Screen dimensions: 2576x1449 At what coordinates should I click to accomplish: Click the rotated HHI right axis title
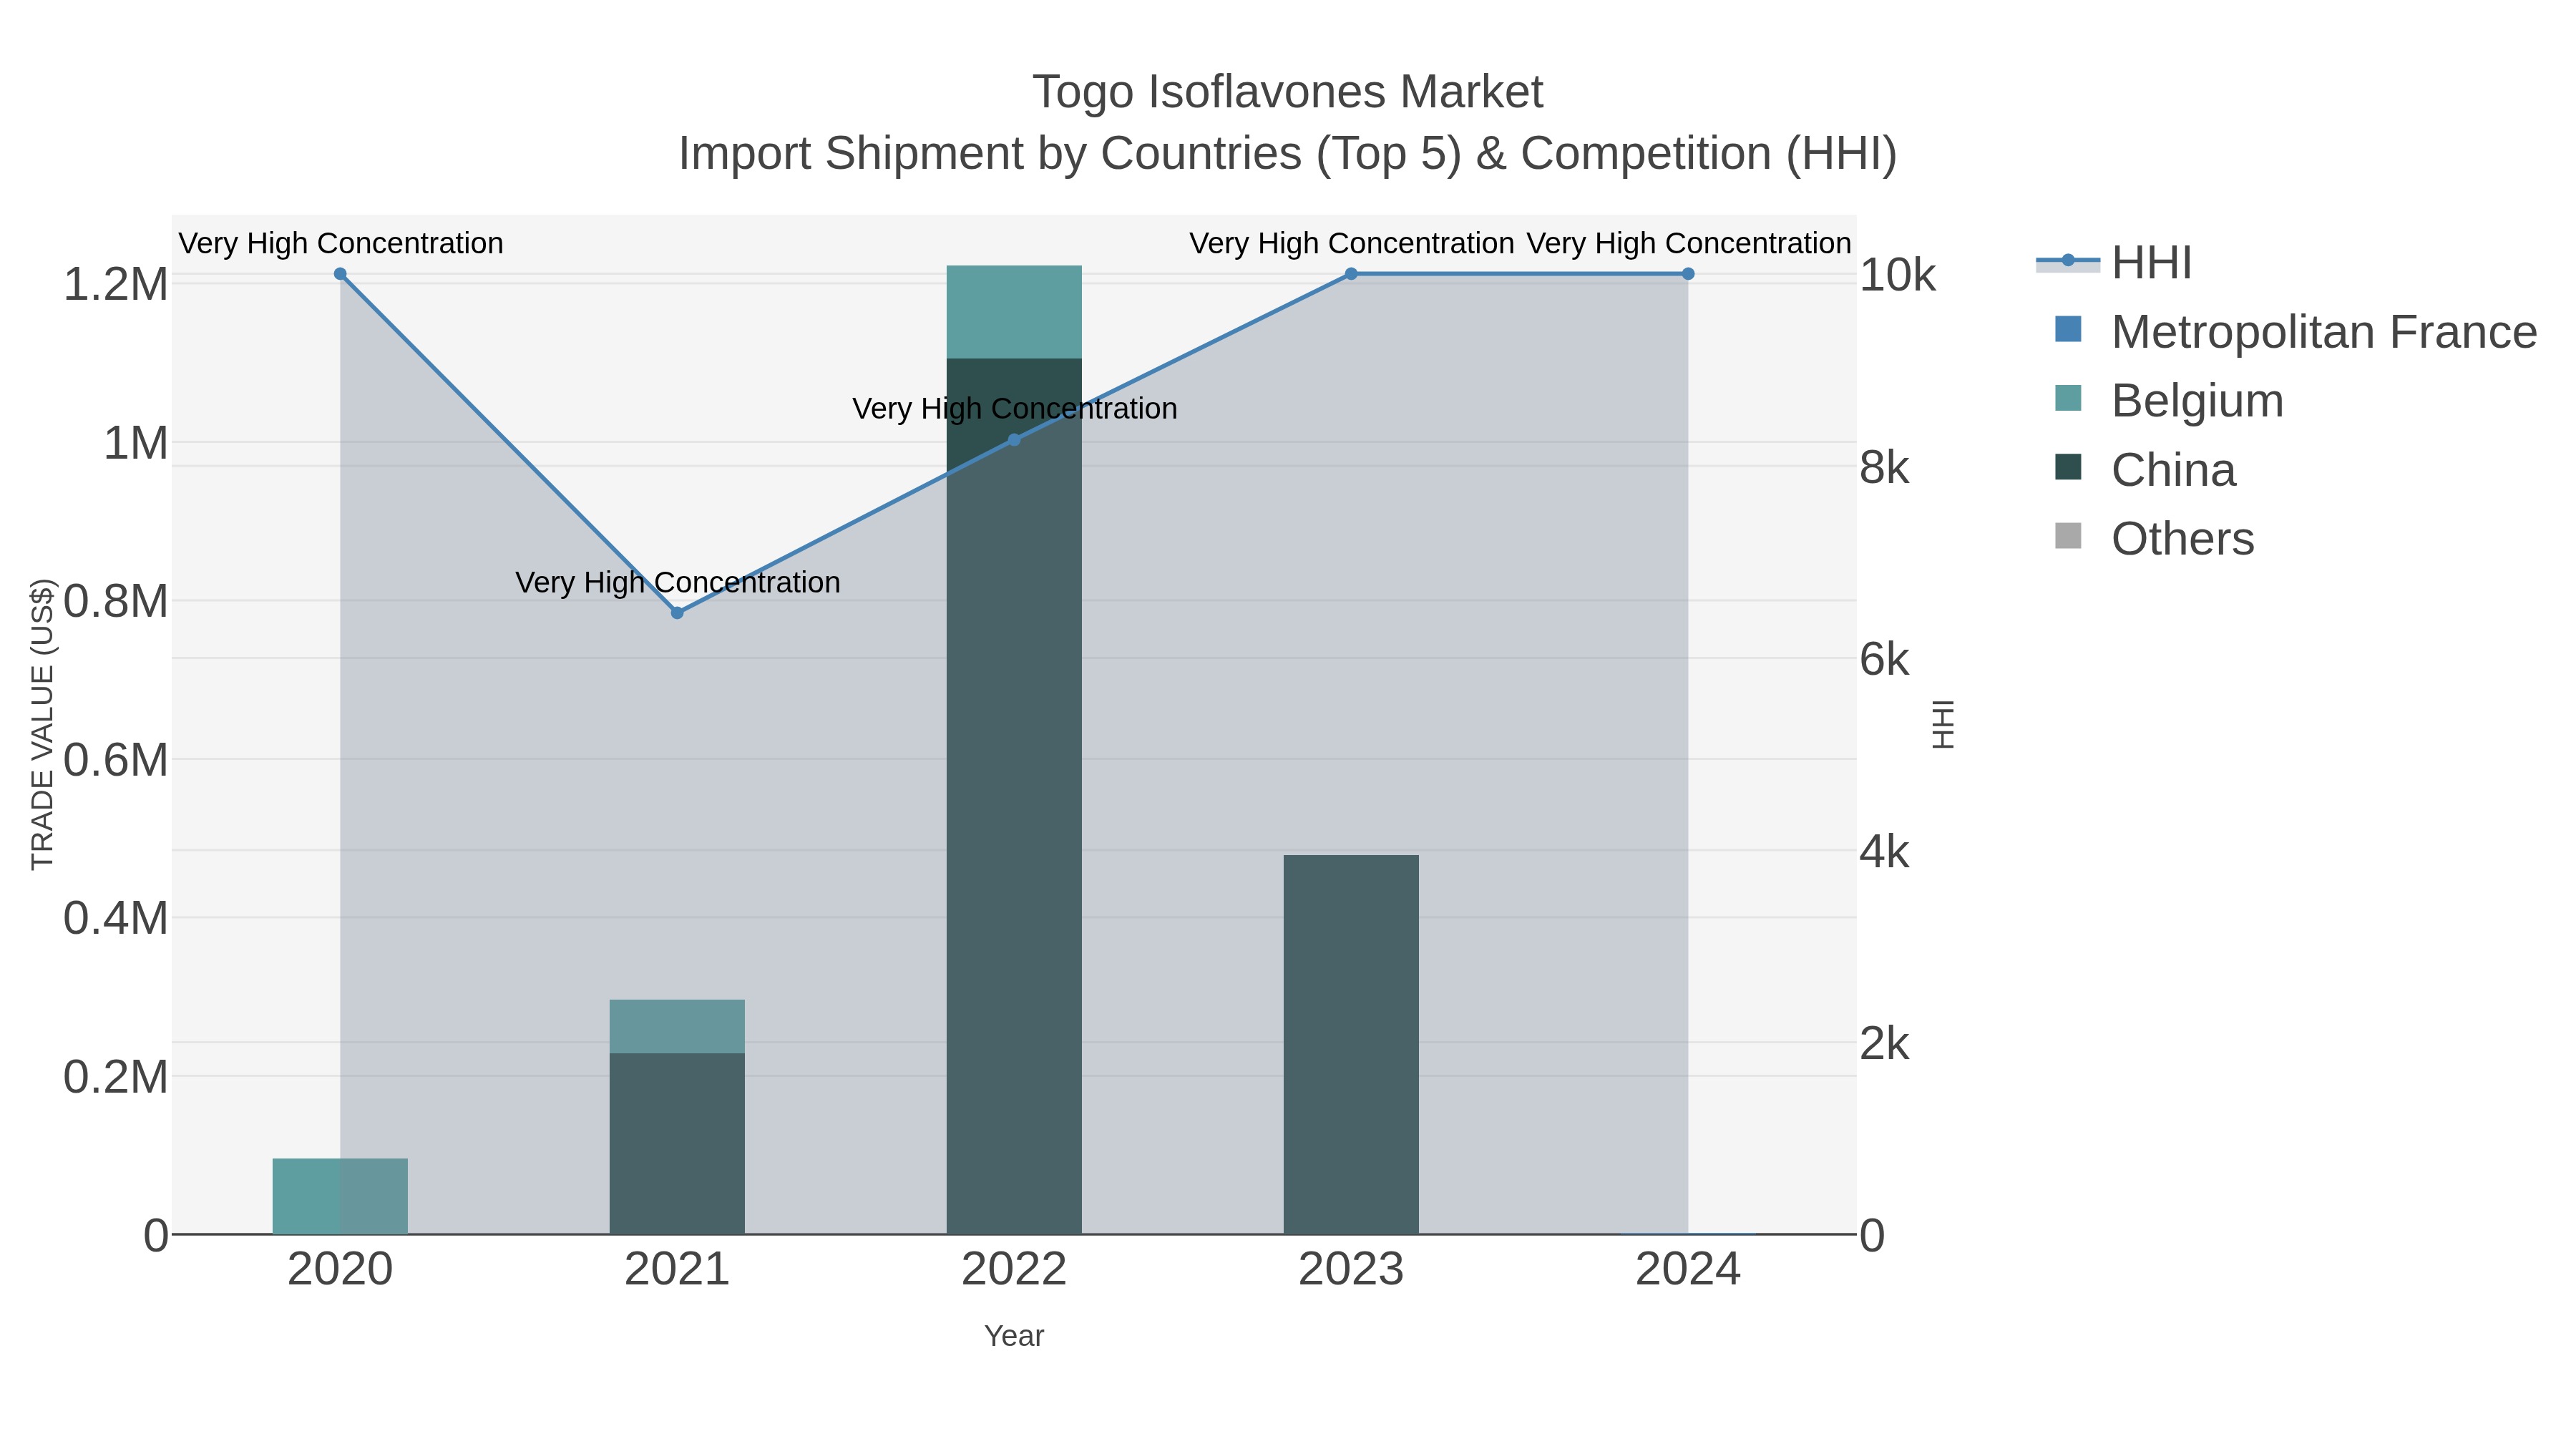(x=1942, y=724)
